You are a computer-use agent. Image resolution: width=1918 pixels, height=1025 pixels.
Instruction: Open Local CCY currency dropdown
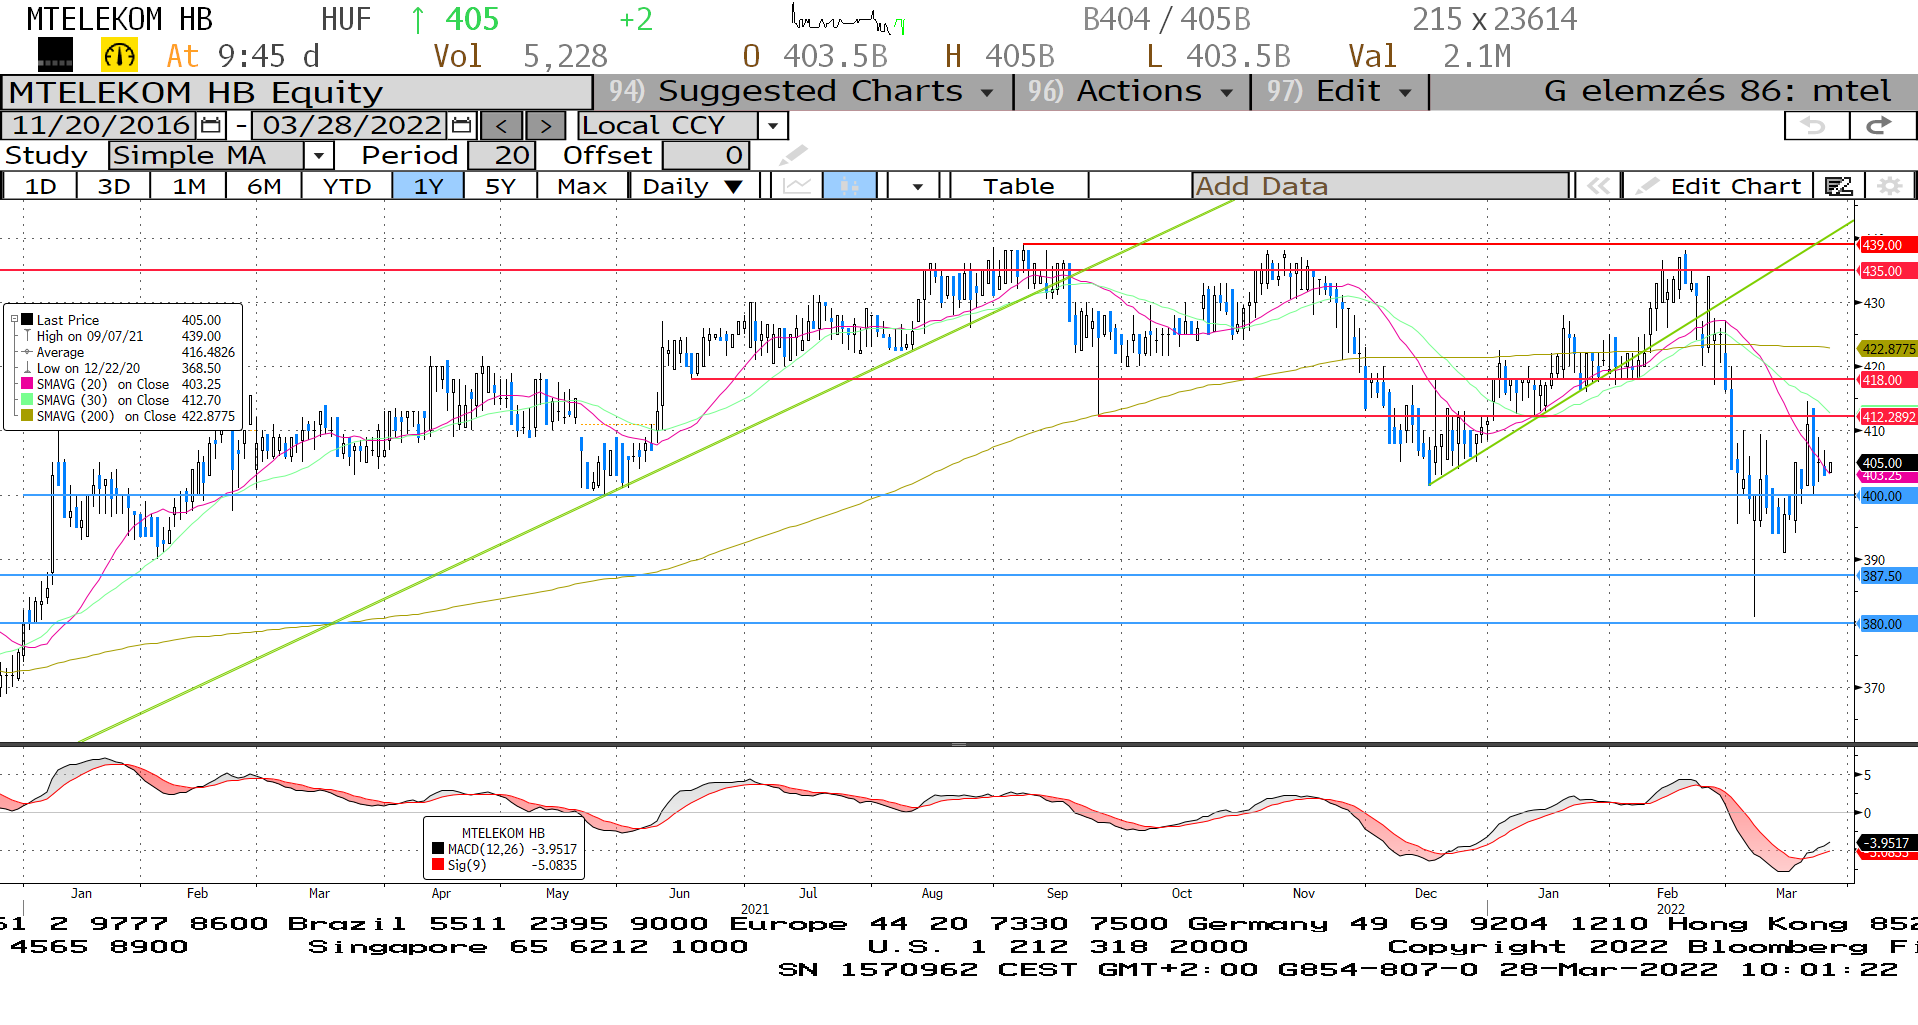click(x=773, y=125)
